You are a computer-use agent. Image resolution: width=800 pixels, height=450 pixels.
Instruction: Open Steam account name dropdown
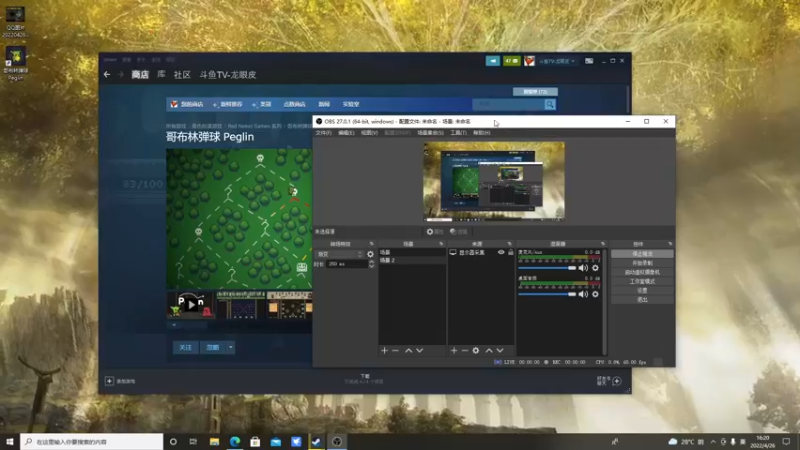coord(557,61)
